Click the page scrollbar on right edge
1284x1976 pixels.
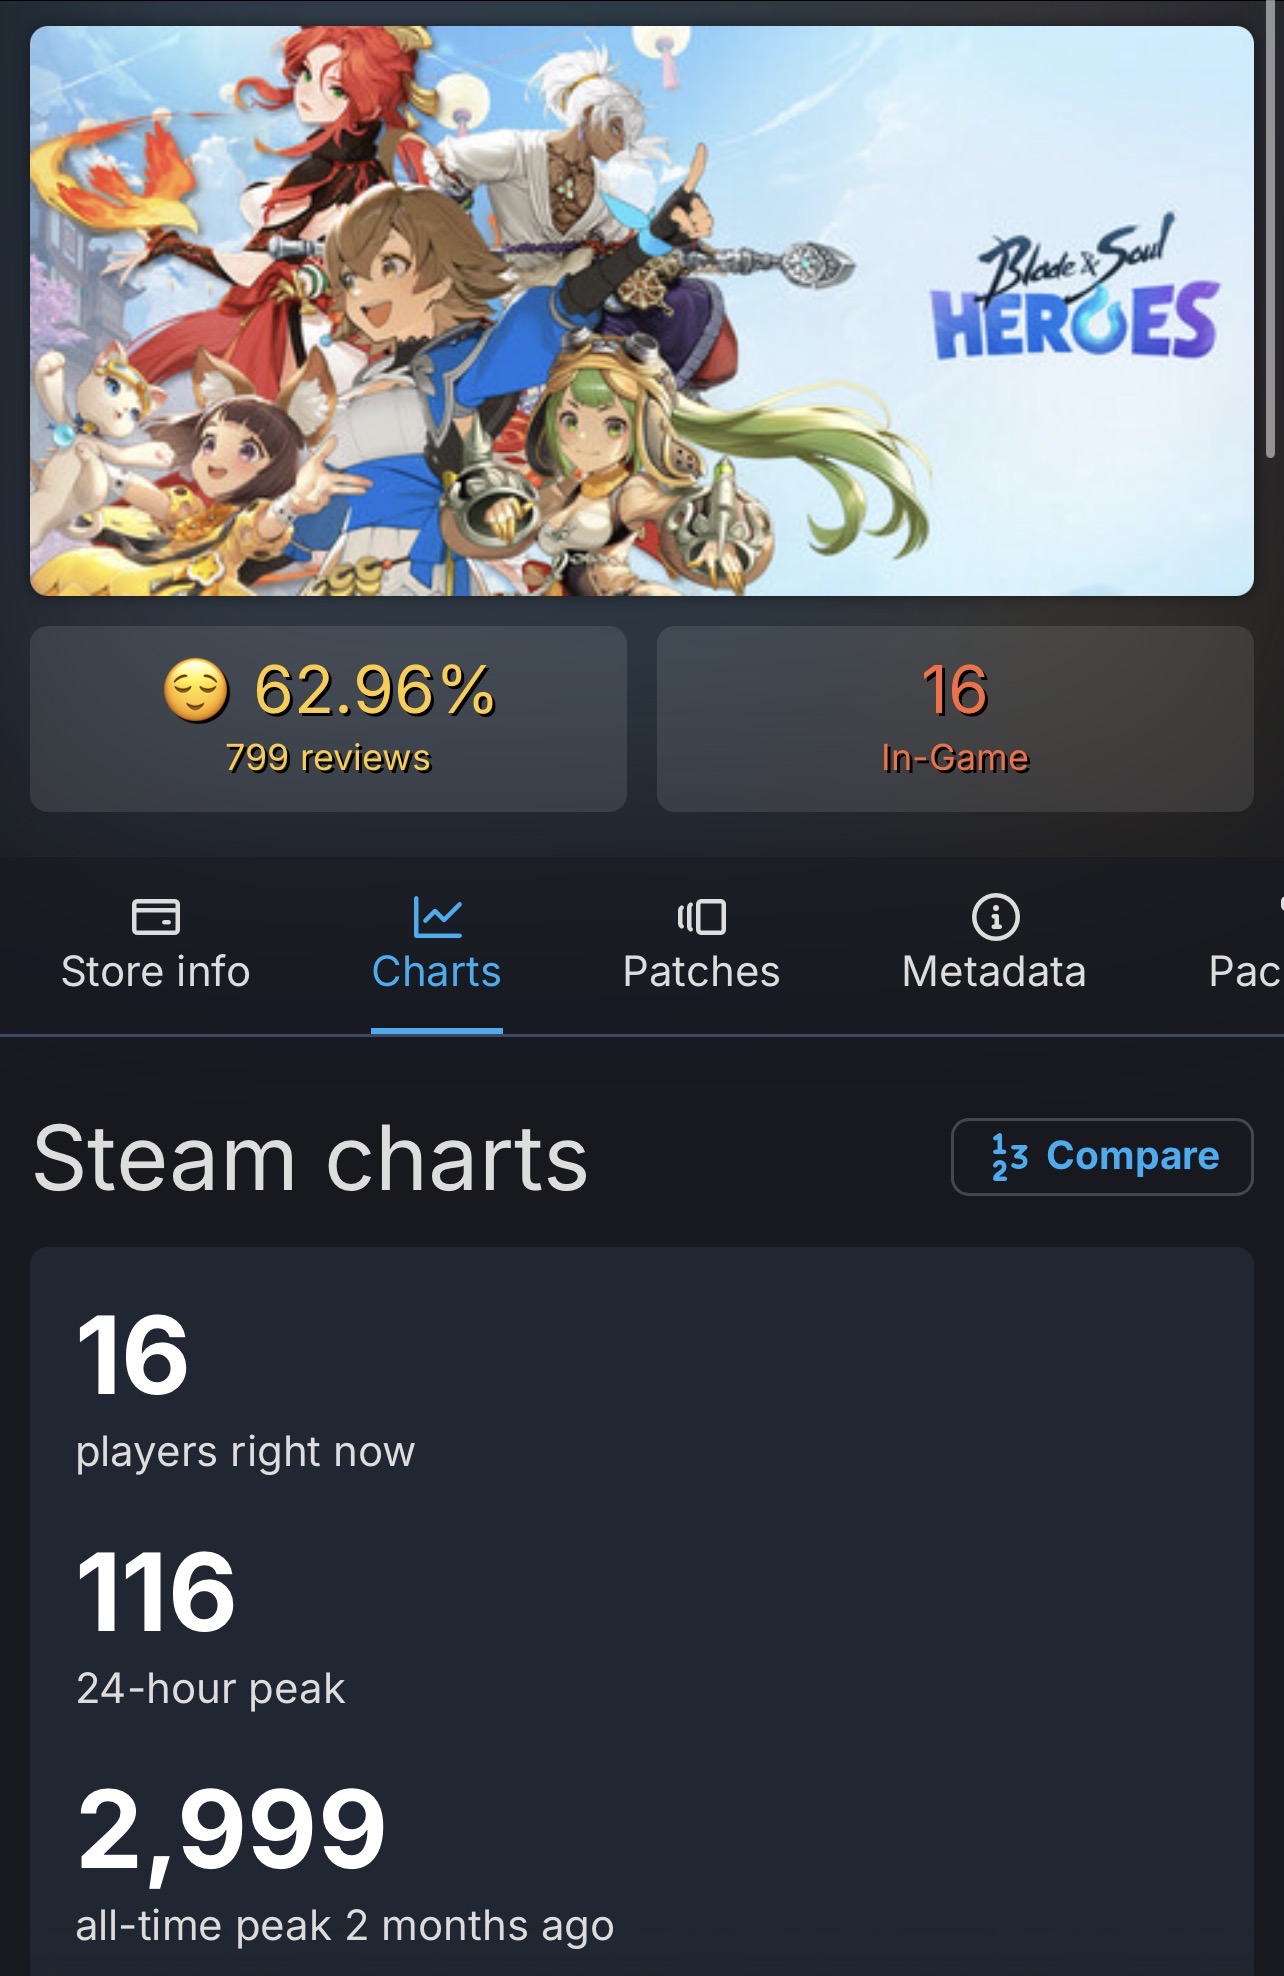1270,230
